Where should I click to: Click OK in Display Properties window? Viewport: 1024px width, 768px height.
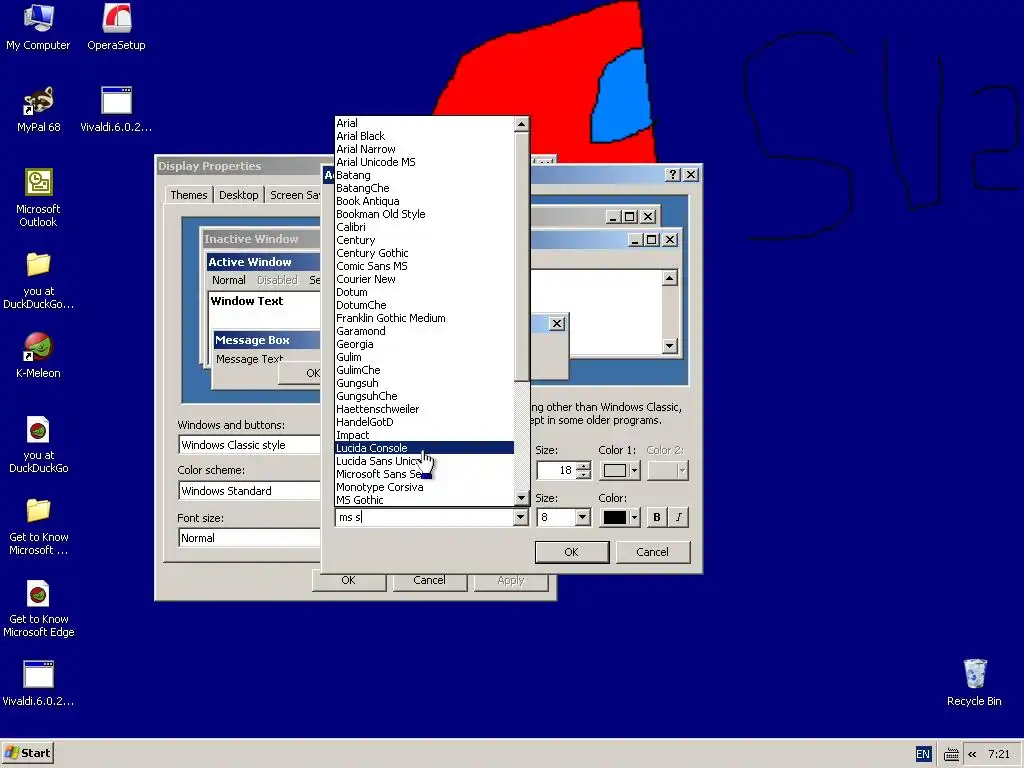click(349, 580)
